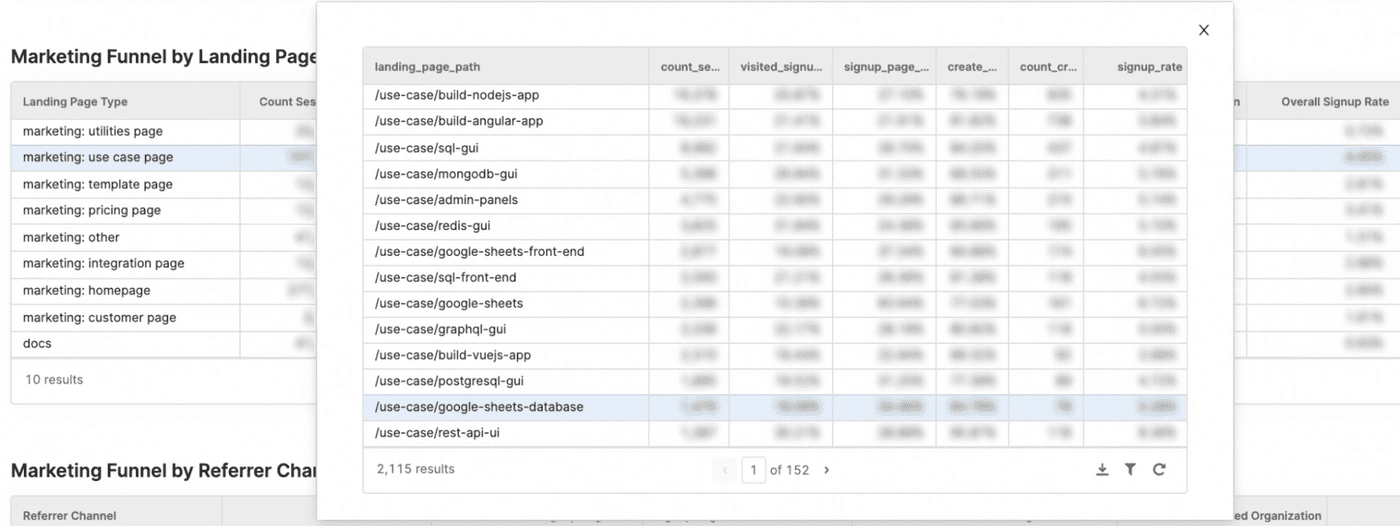Screen dimensions: 1400x526
Task: Click marketing: pricing page row
Action: pos(92,211)
